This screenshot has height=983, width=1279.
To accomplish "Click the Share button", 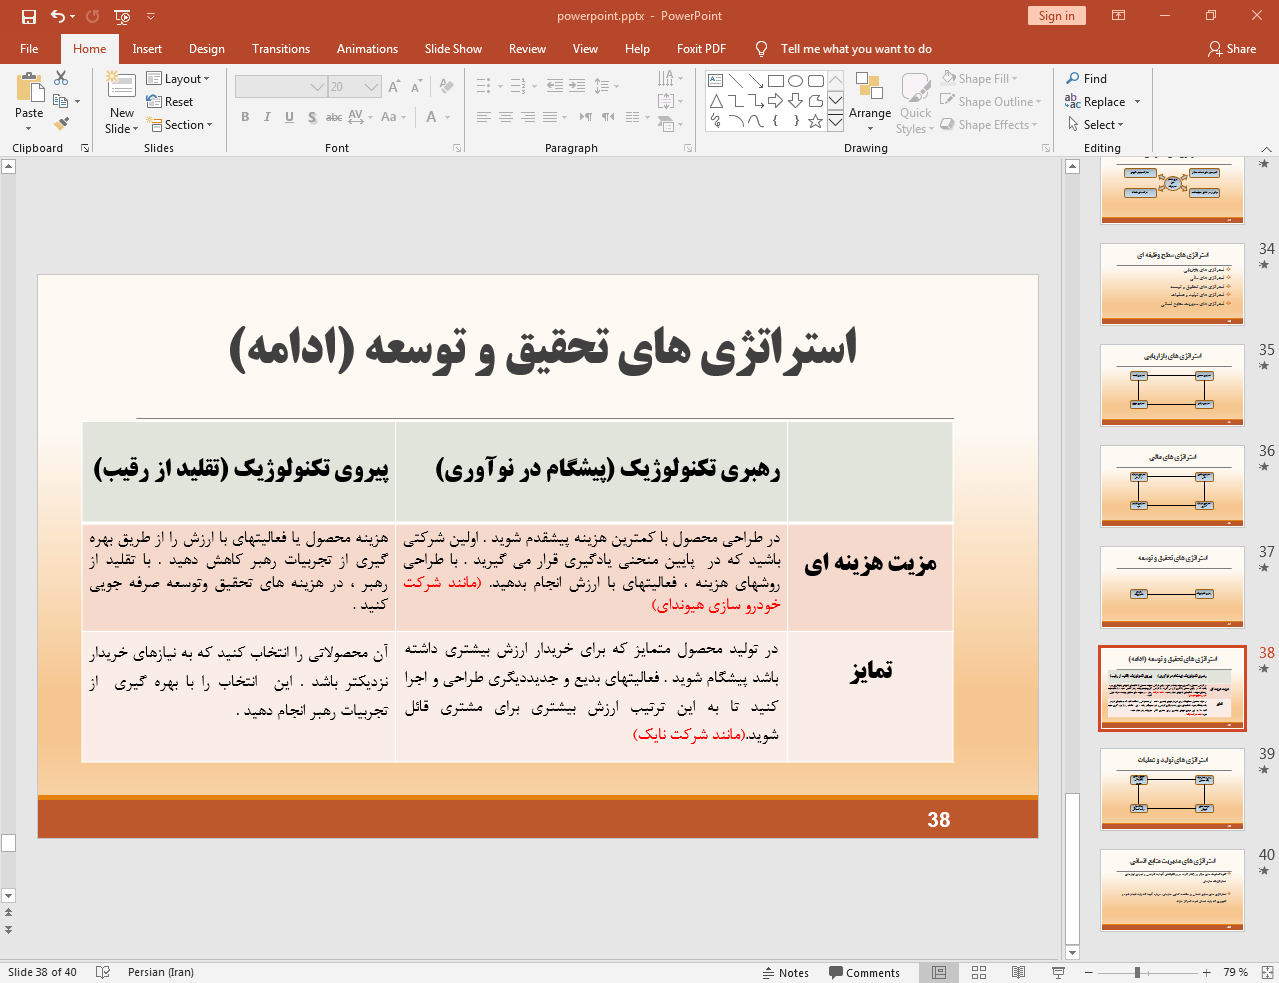I will [1232, 48].
